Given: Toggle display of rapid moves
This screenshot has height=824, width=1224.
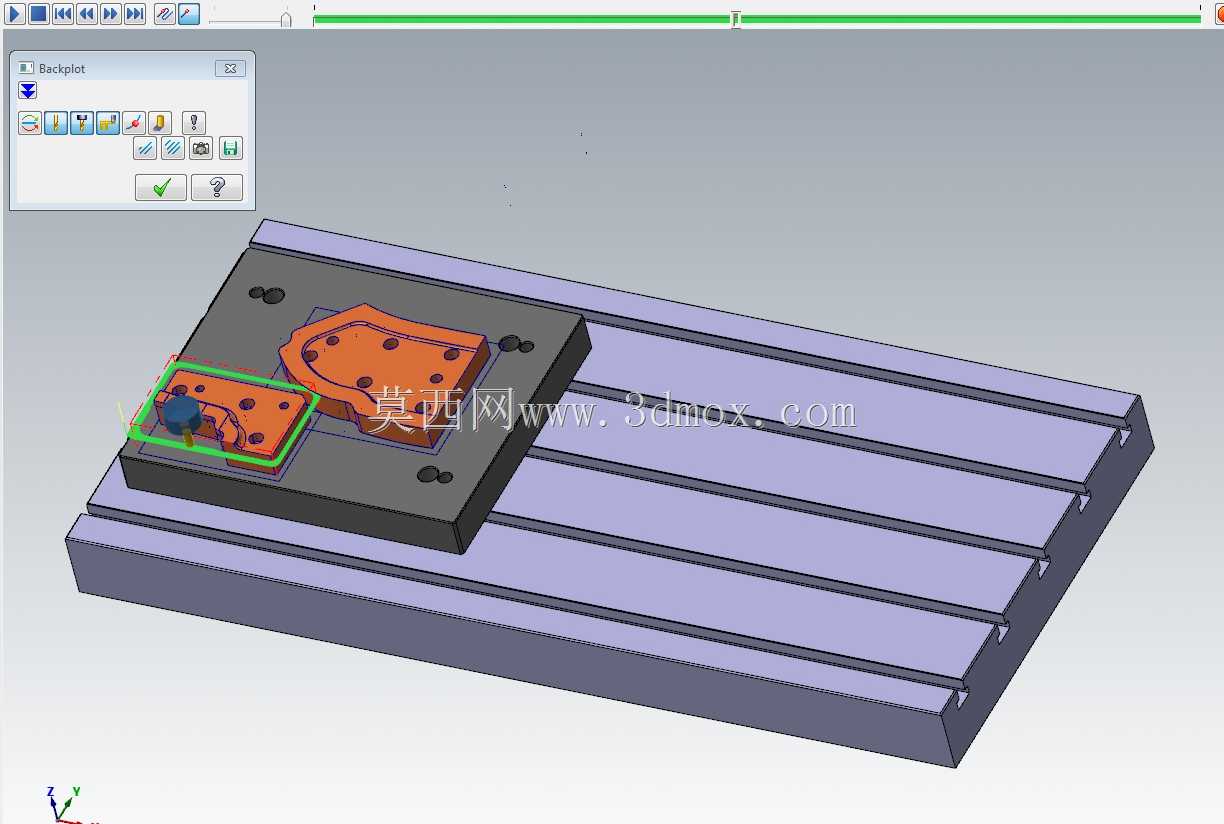Looking at the screenshot, I should pos(108,123).
